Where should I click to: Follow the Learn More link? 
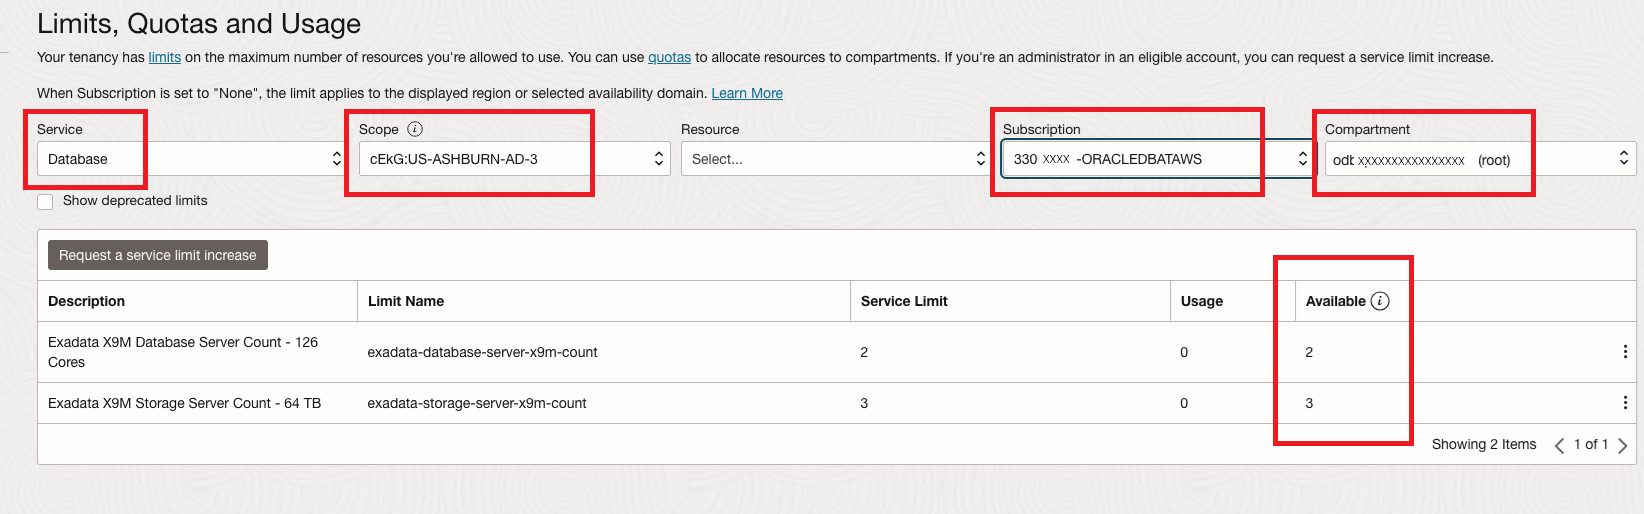(x=747, y=94)
